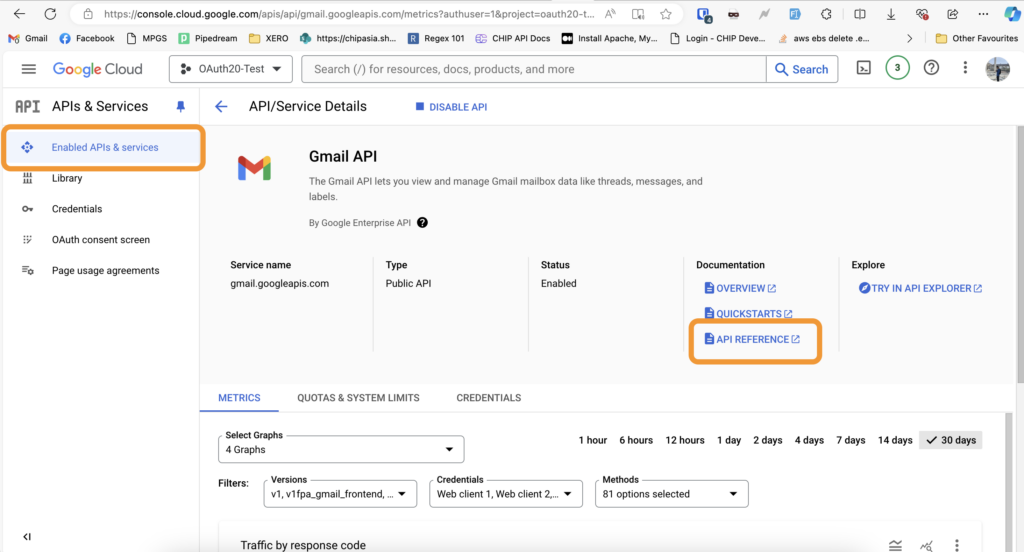Image resolution: width=1024 pixels, height=552 pixels.
Task: Open the browser split screen icon
Action: pyautogui.click(x=859, y=14)
